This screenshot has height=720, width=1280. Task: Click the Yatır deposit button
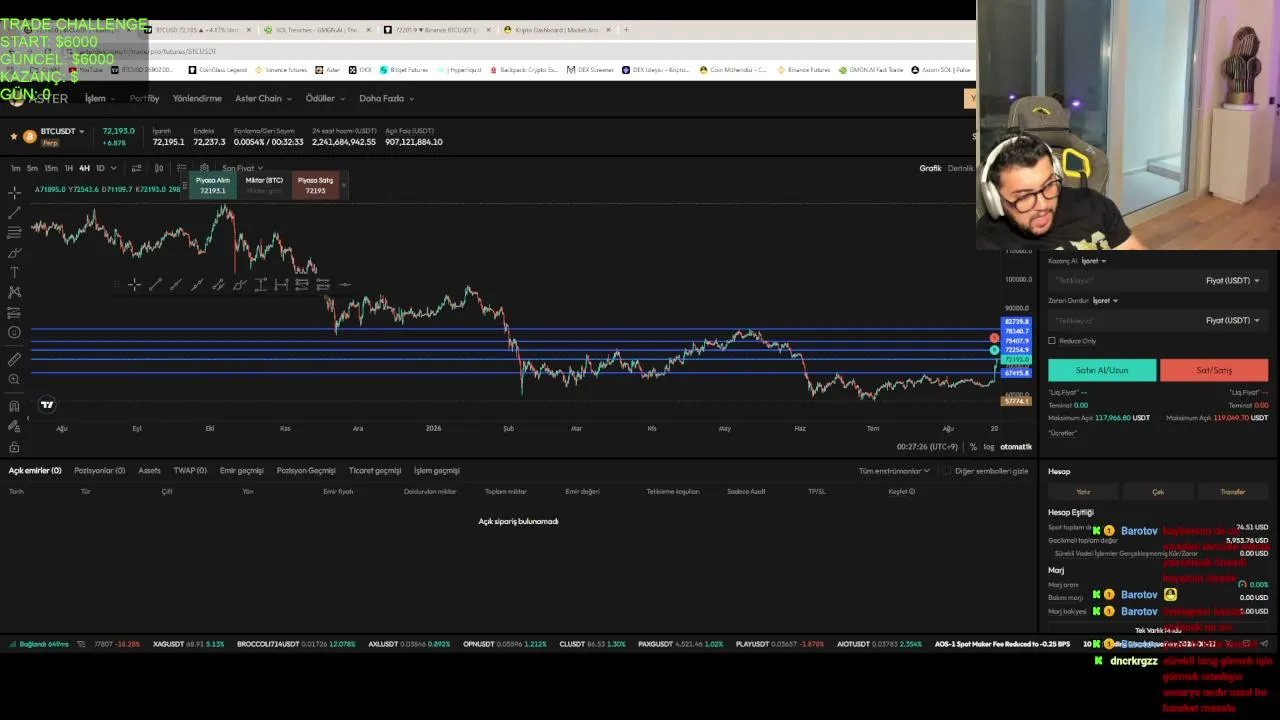click(x=1083, y=492)
